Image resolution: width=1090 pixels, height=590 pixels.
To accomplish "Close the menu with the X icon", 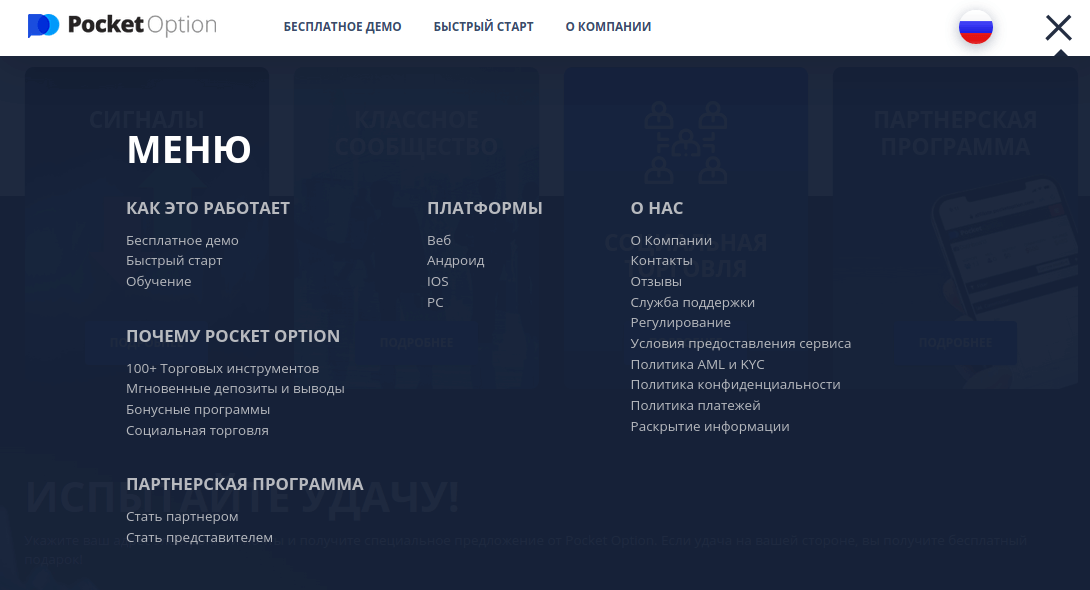I will pos(1058,28).
